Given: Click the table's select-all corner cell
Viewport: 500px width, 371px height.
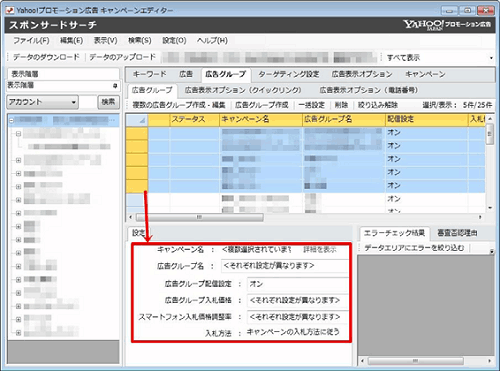Looking at the screenshot, I should pyautogui.click(x=137, y=120).
